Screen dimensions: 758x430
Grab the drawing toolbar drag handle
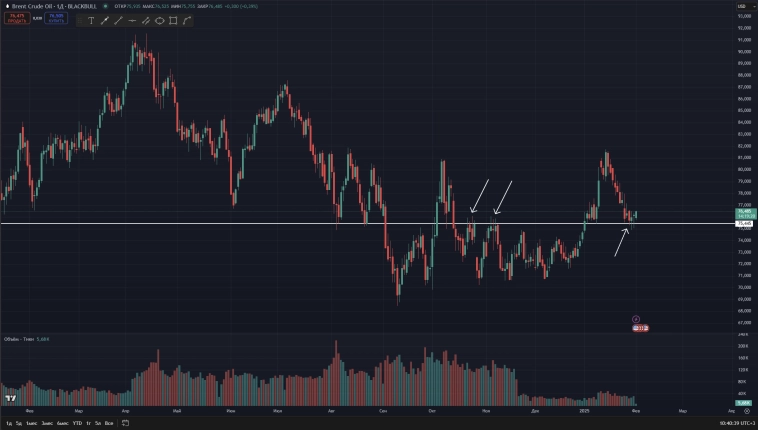[80, 20]
